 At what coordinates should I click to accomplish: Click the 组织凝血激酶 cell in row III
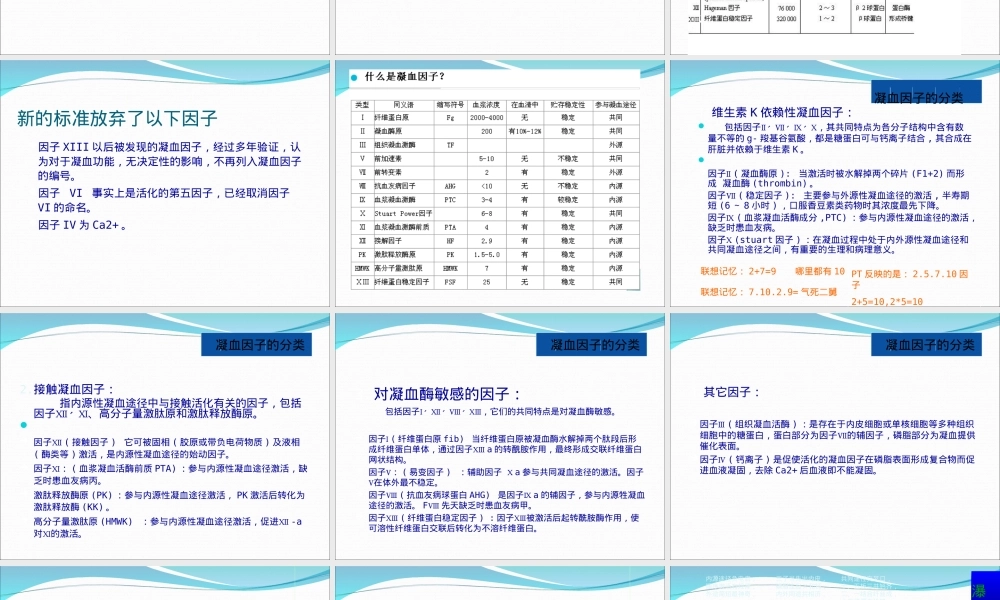pos(403,145)
